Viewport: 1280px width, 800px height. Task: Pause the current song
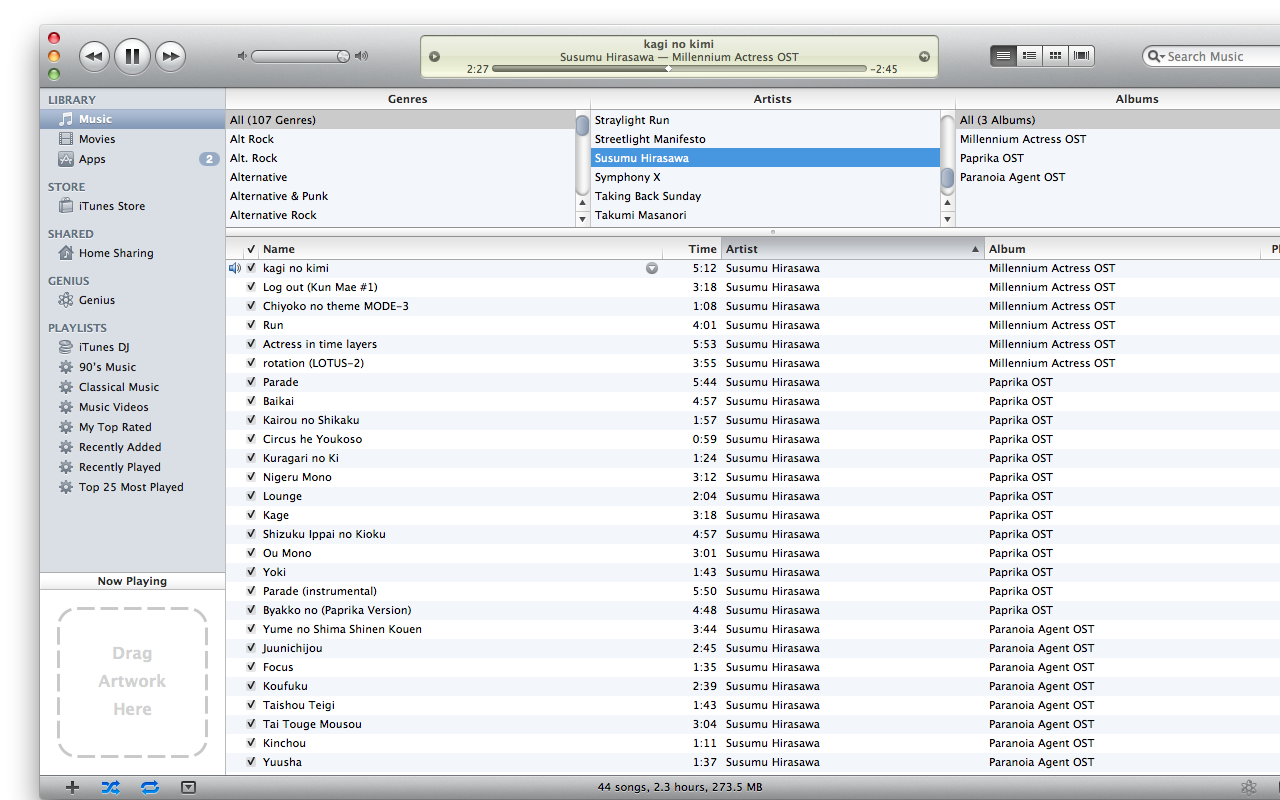tap(132, 56)
